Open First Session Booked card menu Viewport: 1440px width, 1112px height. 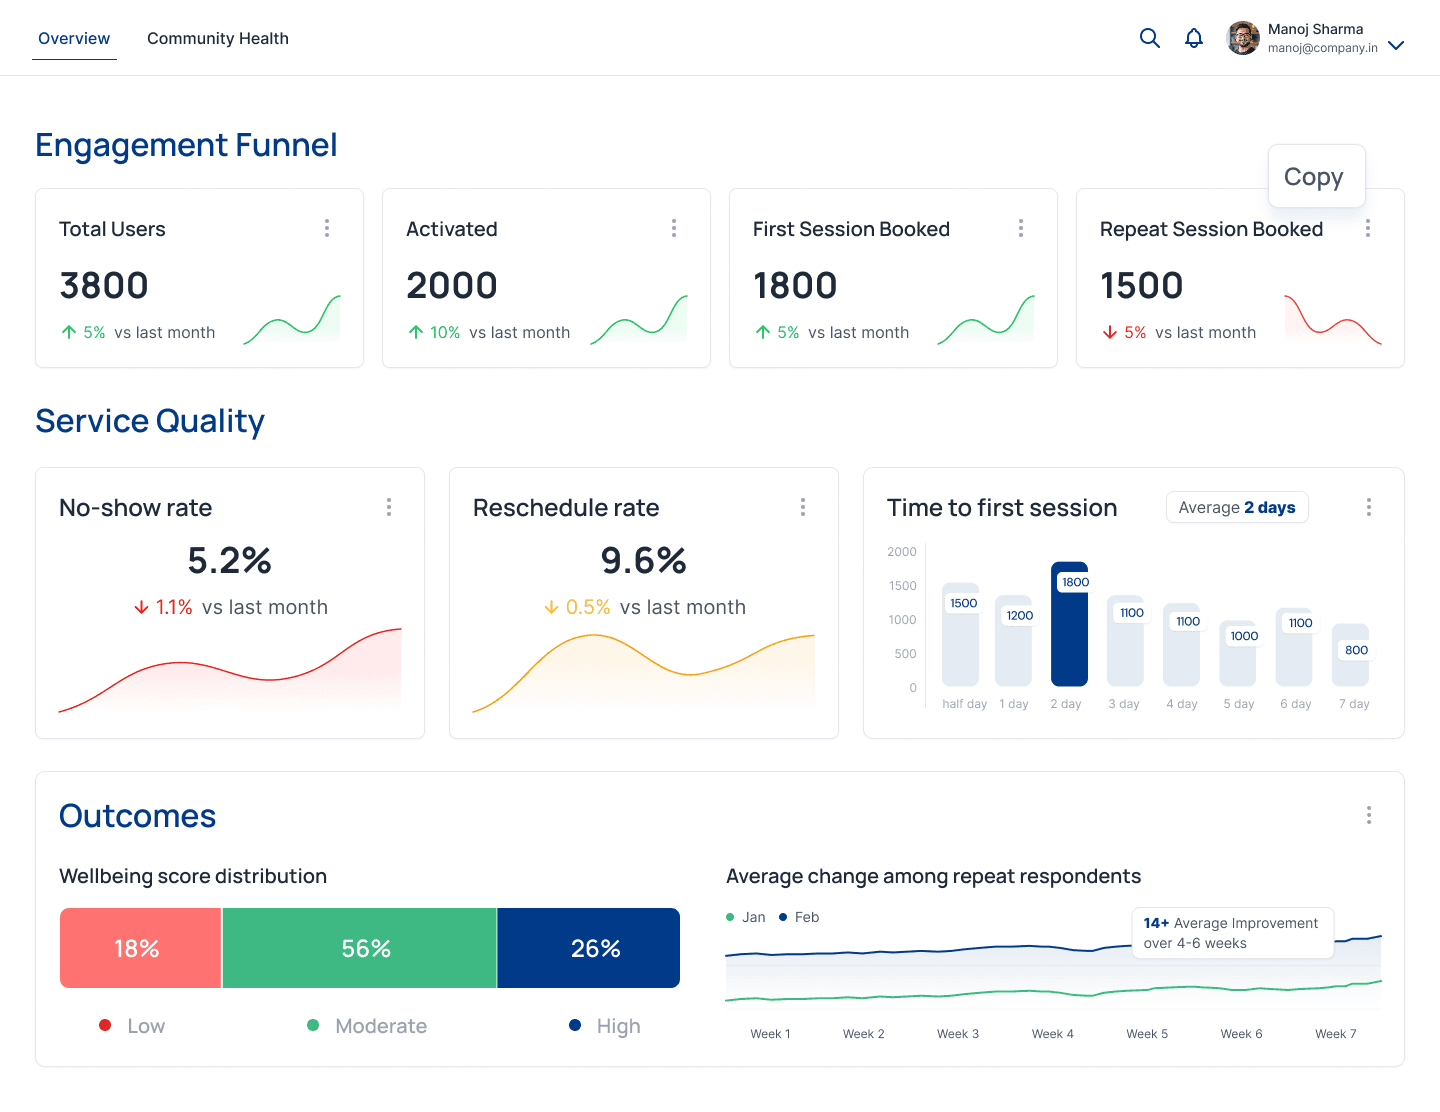point(1021,228)
